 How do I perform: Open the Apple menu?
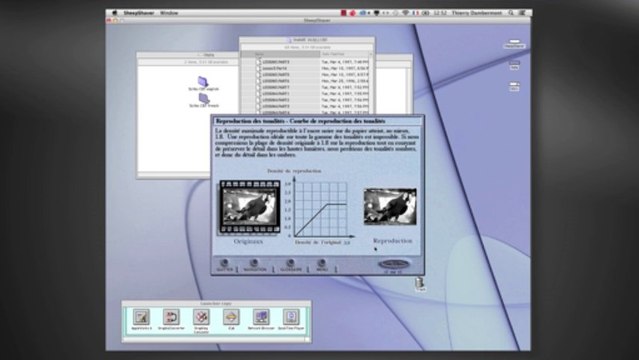115,13
